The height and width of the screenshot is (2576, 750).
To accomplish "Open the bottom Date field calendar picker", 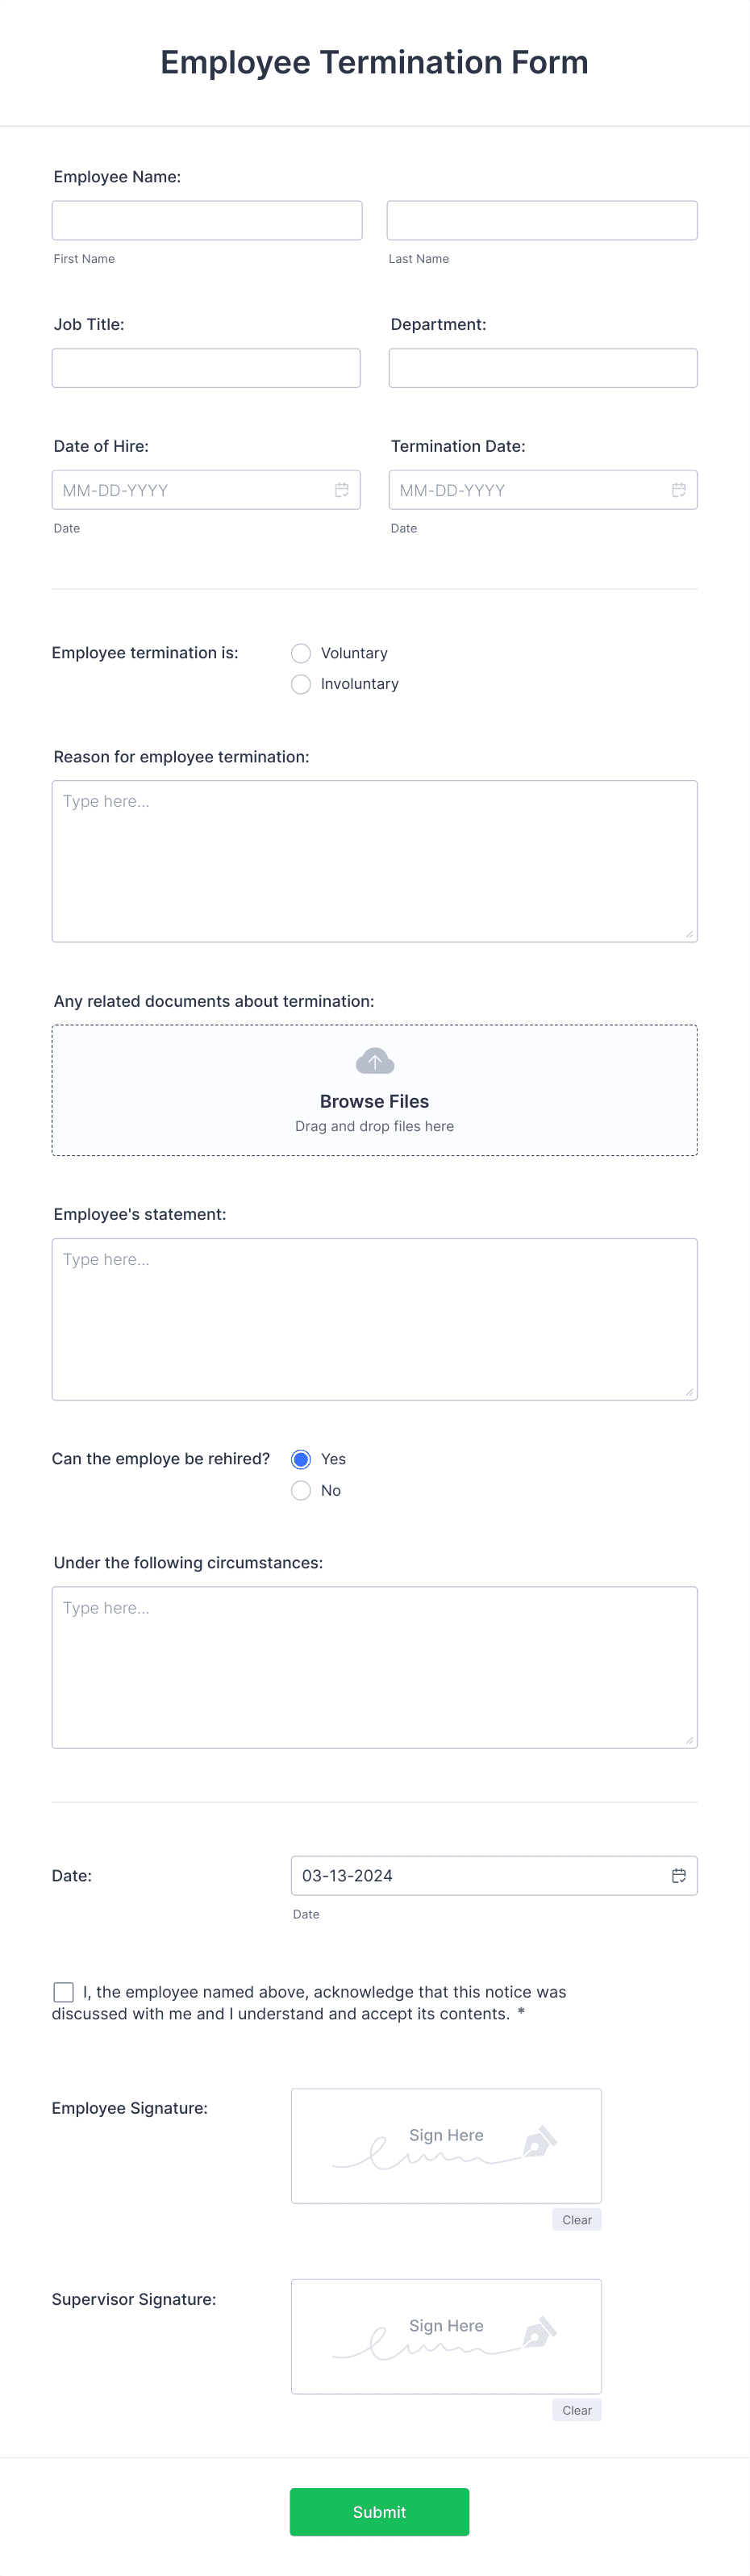I will click(x=678, y=1875).
